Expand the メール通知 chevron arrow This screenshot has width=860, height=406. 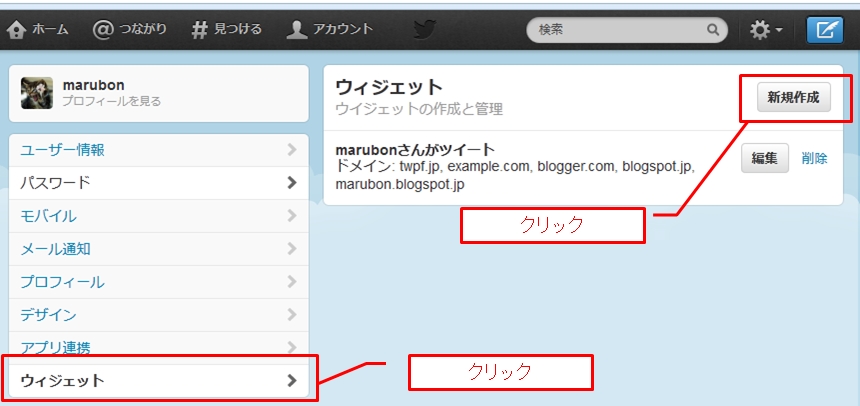point(292,249)
